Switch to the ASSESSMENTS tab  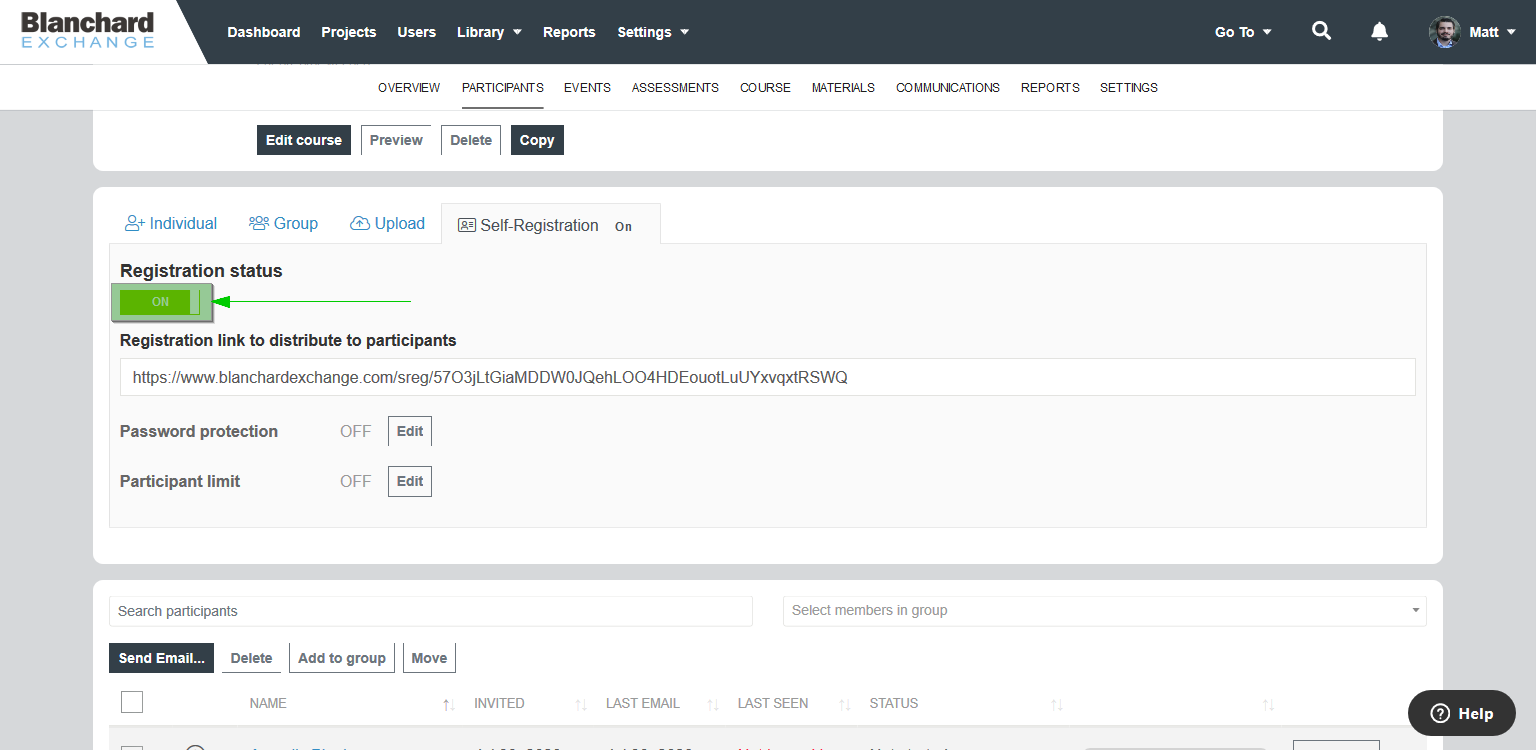(x=675, y=87)
